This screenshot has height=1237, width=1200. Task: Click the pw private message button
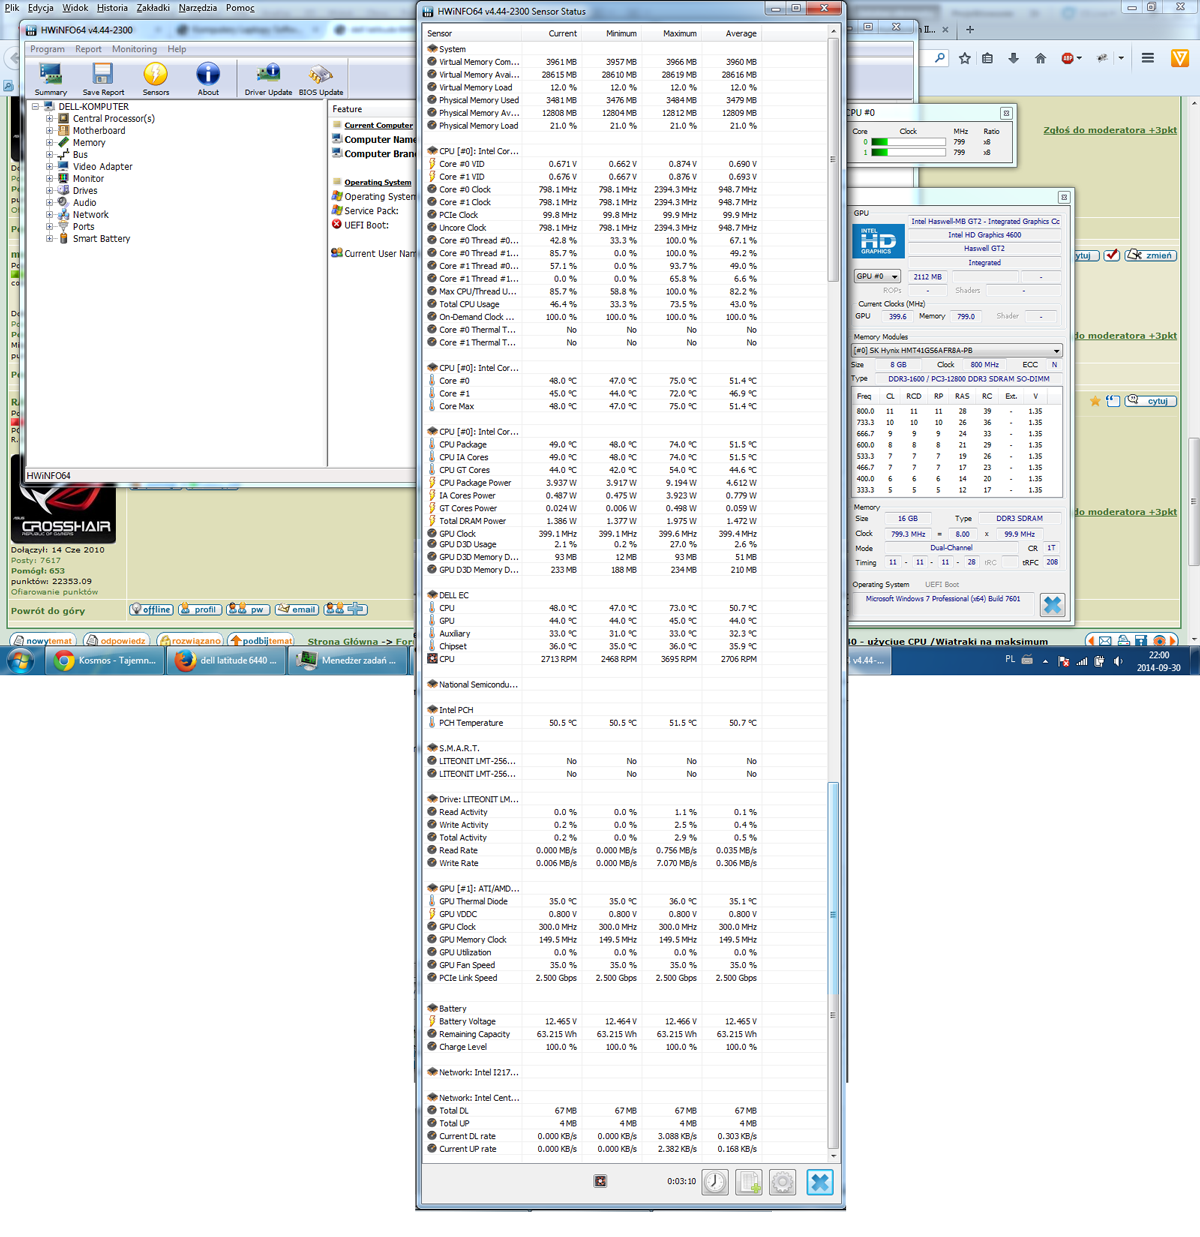(x=248, y=609)
